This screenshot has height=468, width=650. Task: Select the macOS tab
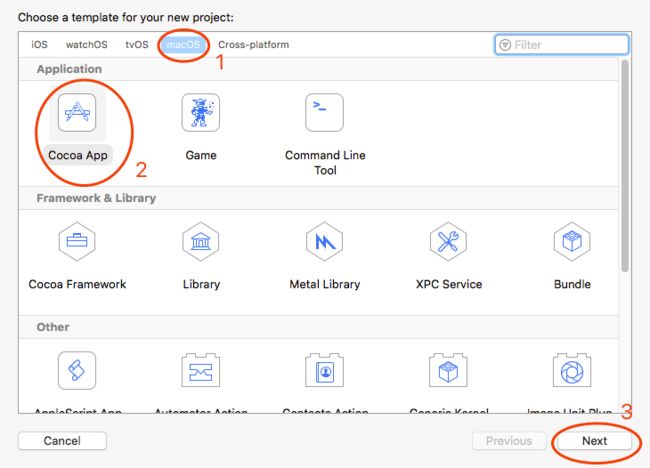coord(183,45)
